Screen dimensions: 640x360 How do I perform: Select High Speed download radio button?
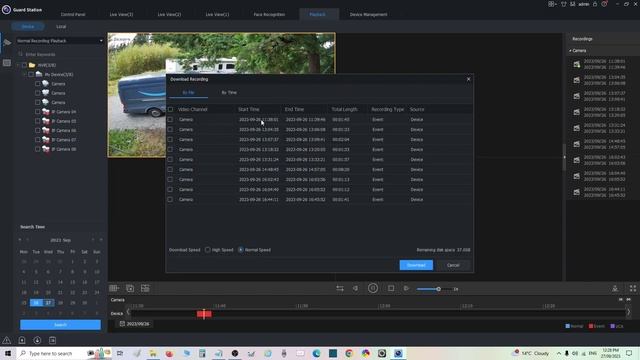pos(208,250)
